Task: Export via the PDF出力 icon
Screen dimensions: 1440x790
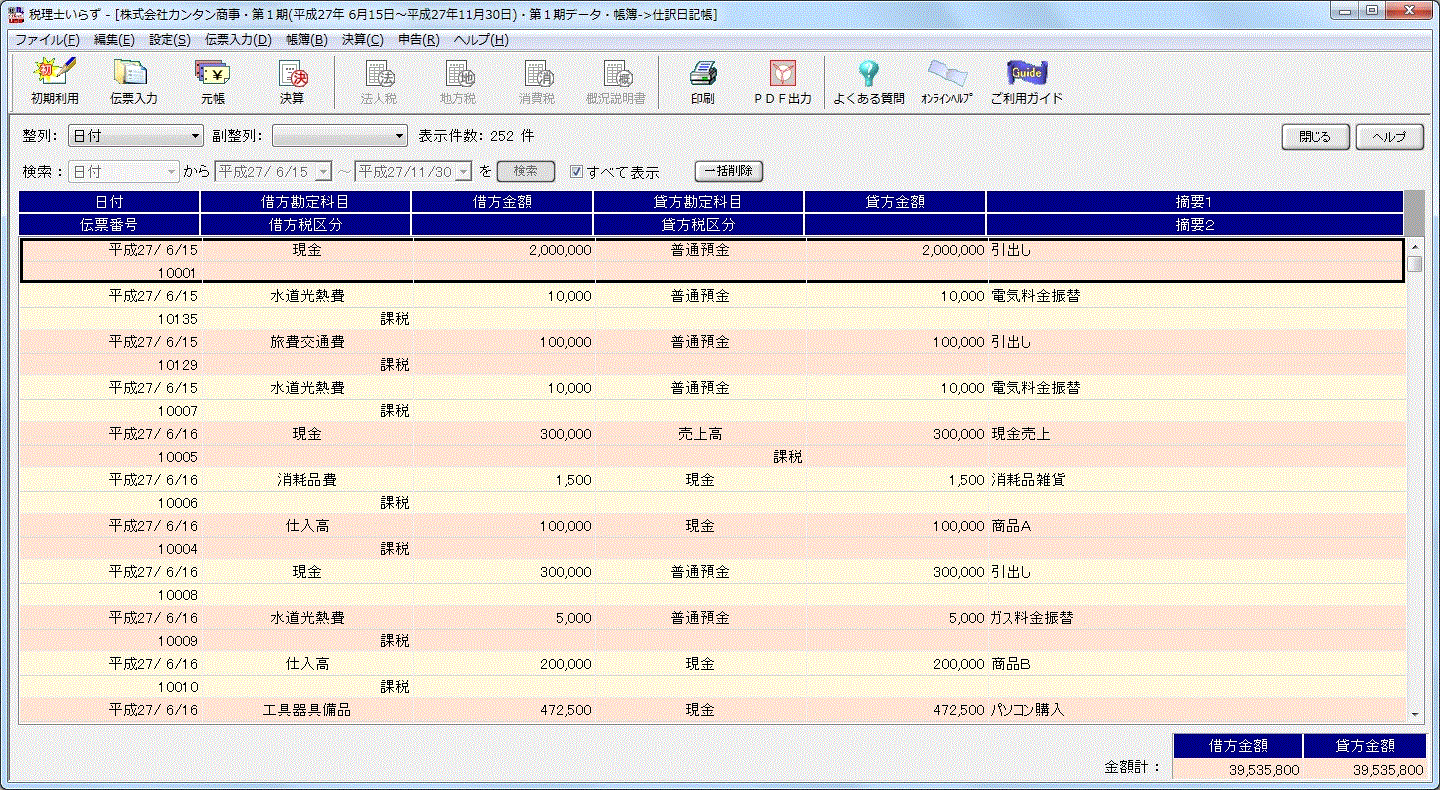Action: (x=782, y=81)
